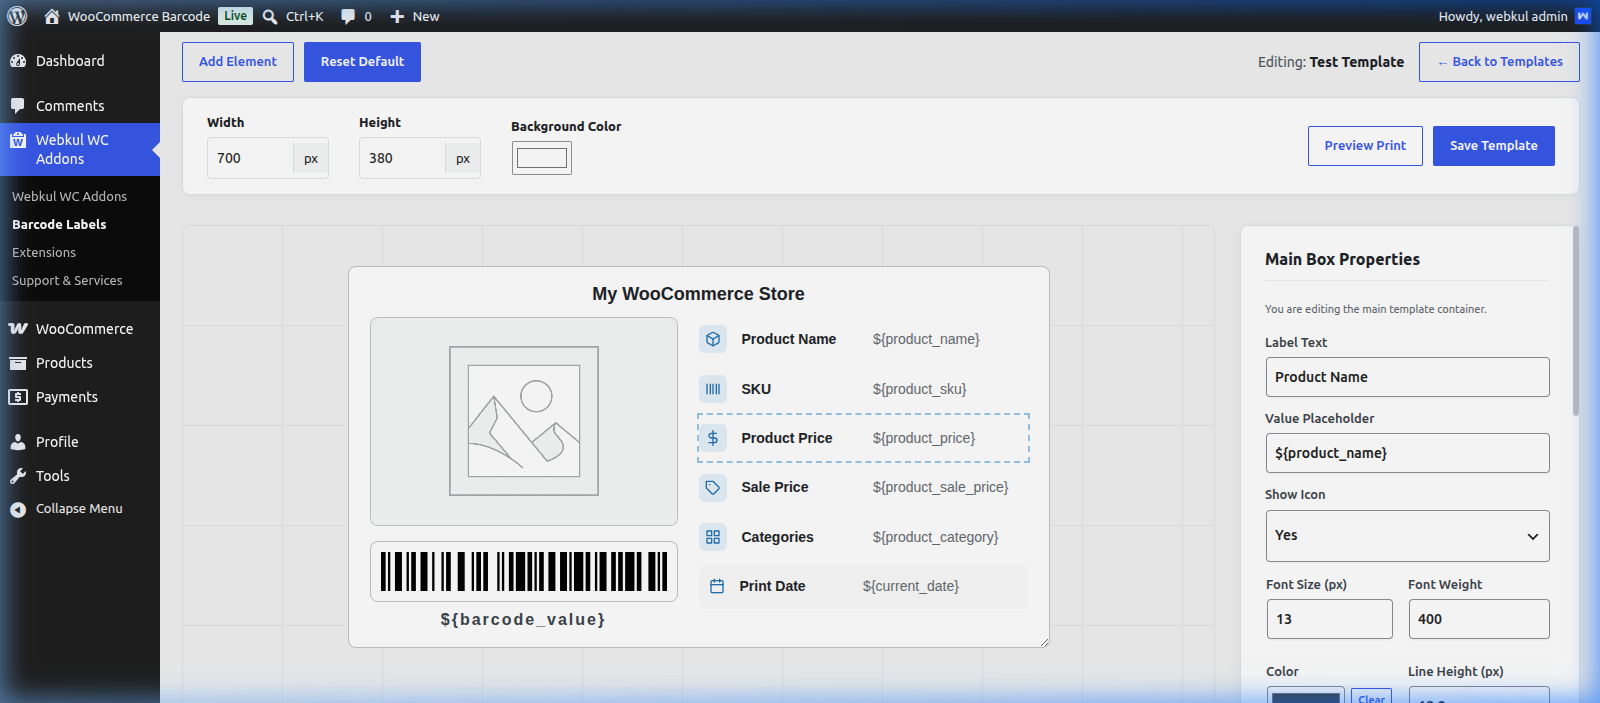Select the Sale Price tag icon
1600x703 pixels.
[x=713, y=487]
